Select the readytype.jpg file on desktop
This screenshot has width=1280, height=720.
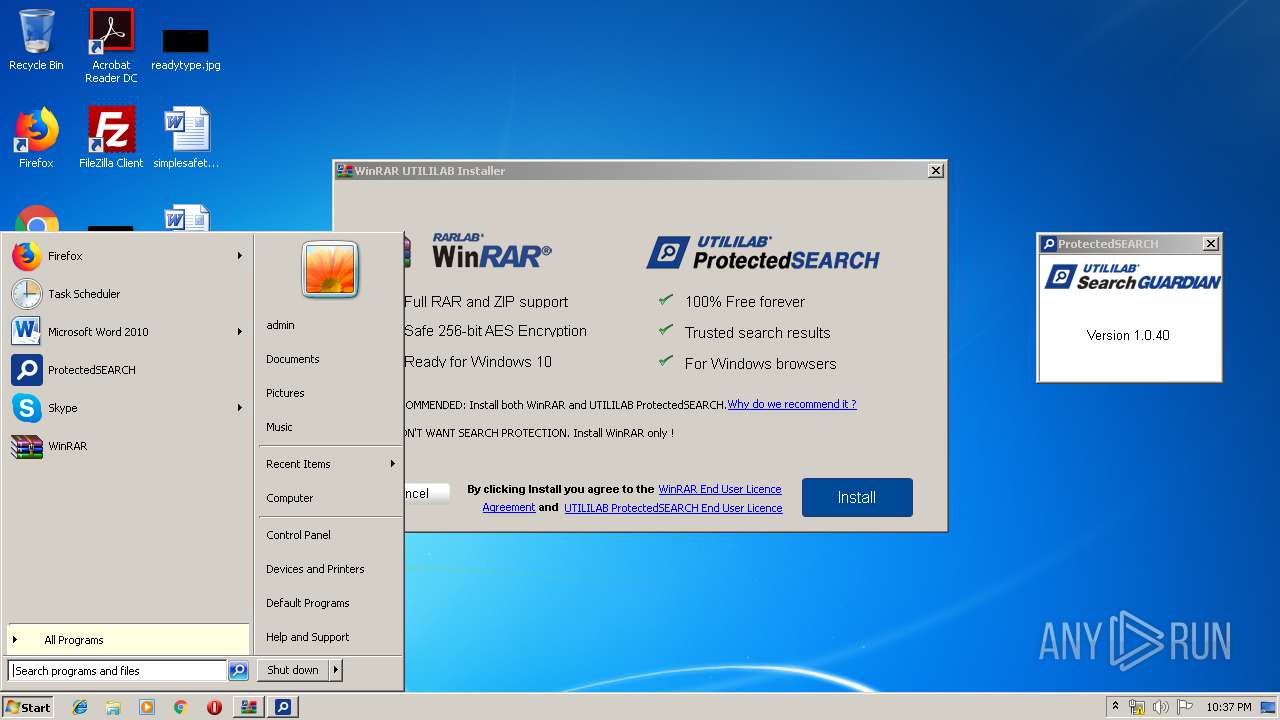[x=186, y=49]
